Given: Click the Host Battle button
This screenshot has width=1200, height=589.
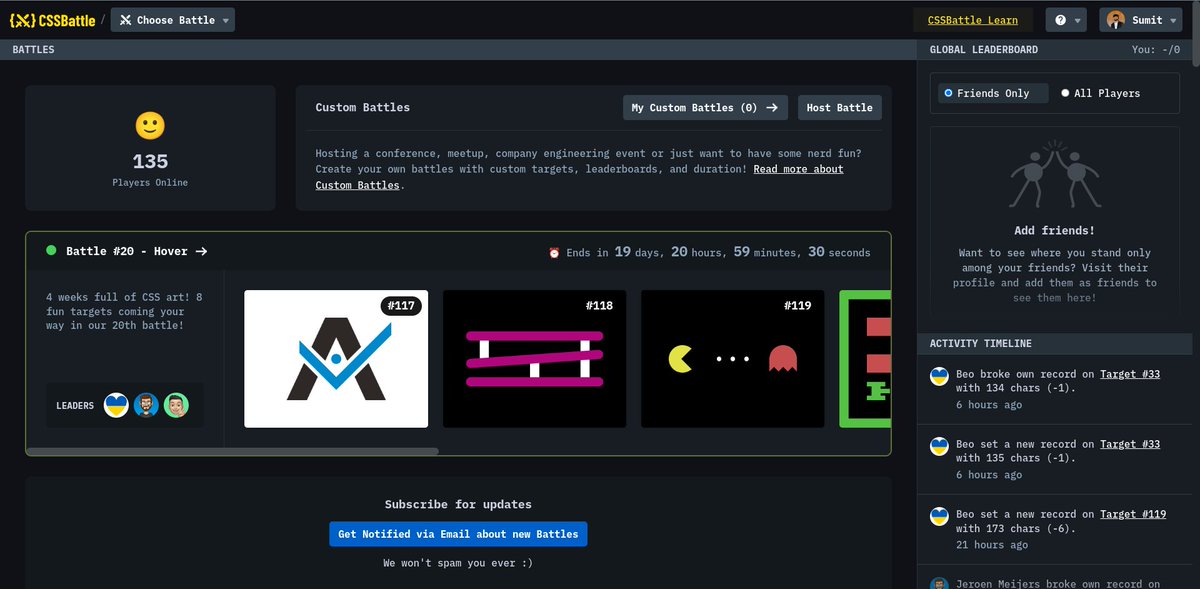Looking at the screenshot, I should click(840, 107).
